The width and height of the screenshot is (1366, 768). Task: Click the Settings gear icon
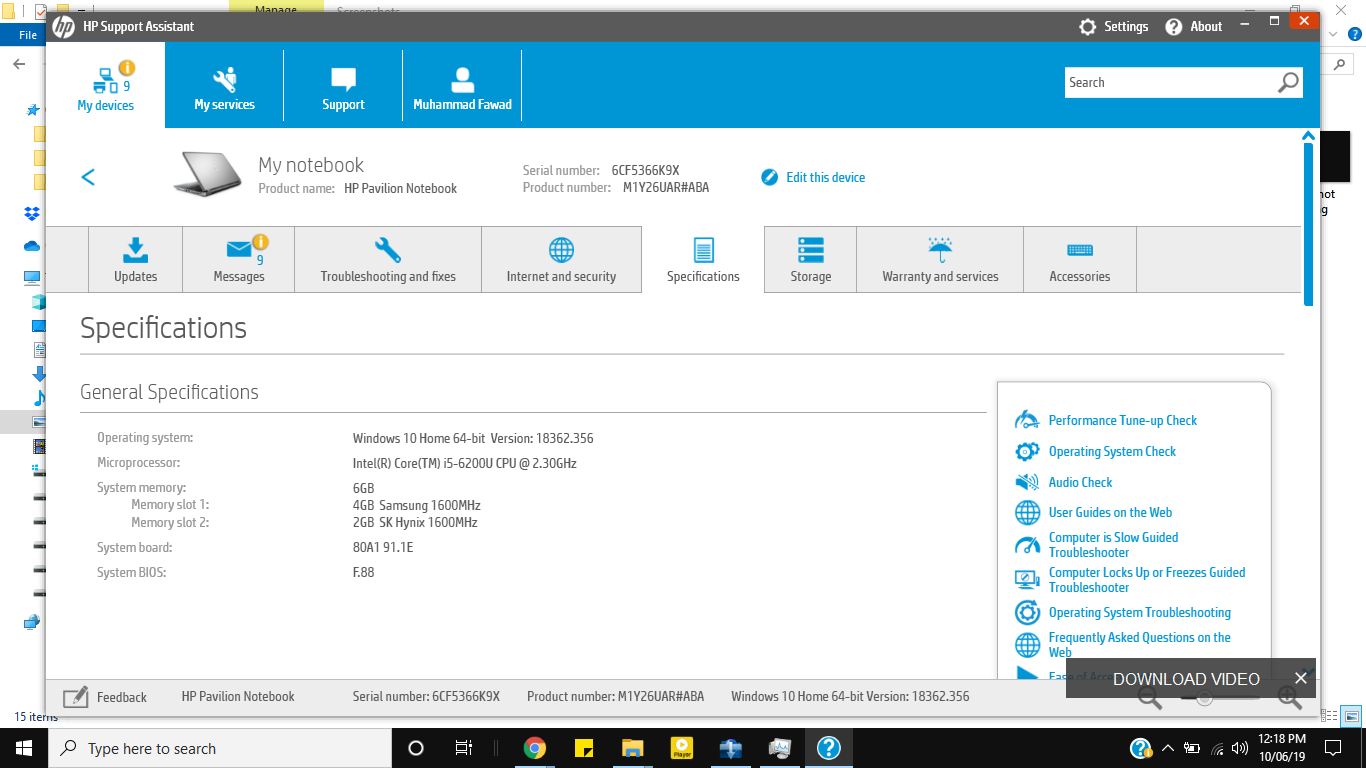[1088, 27]
